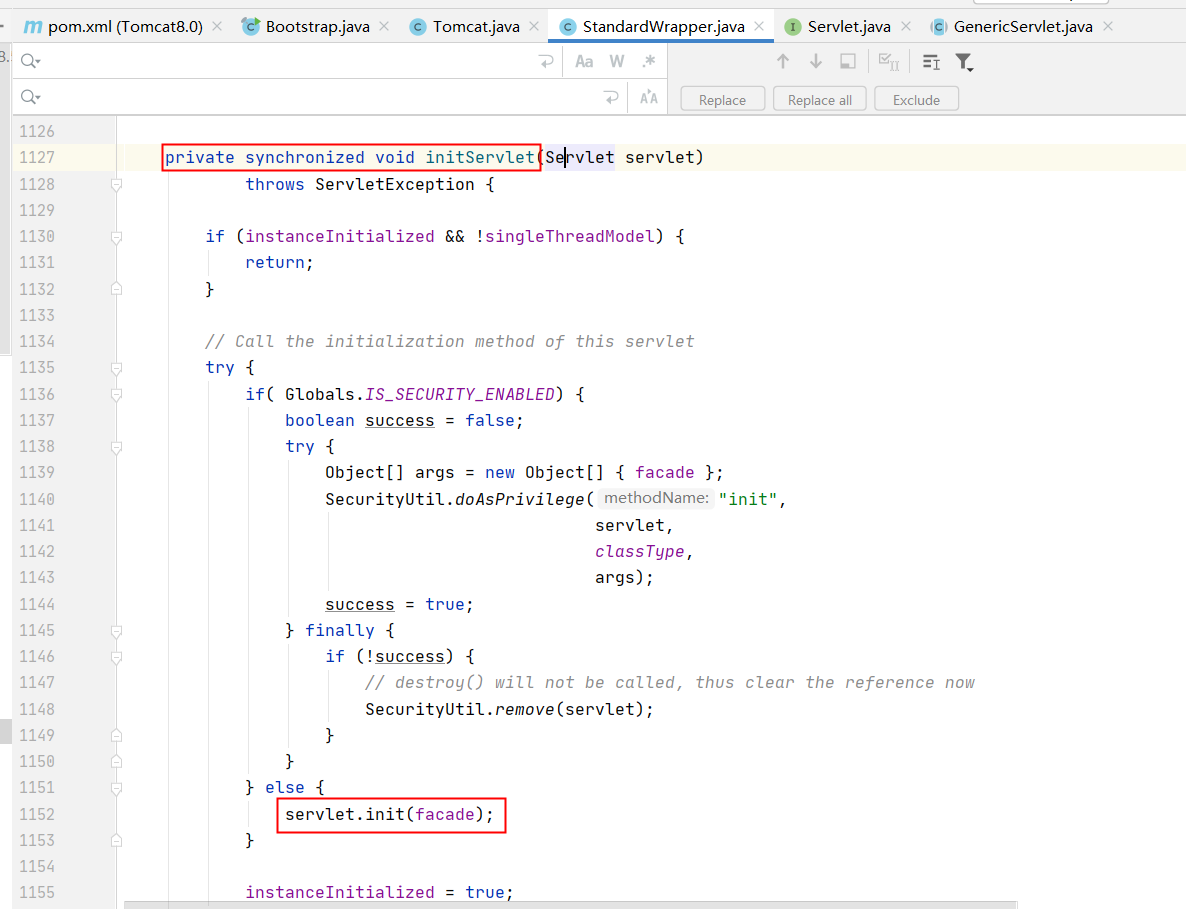Click the horizontal scrollbar at editor bottom
1186x909 pixels.
[x=571, y=904]
